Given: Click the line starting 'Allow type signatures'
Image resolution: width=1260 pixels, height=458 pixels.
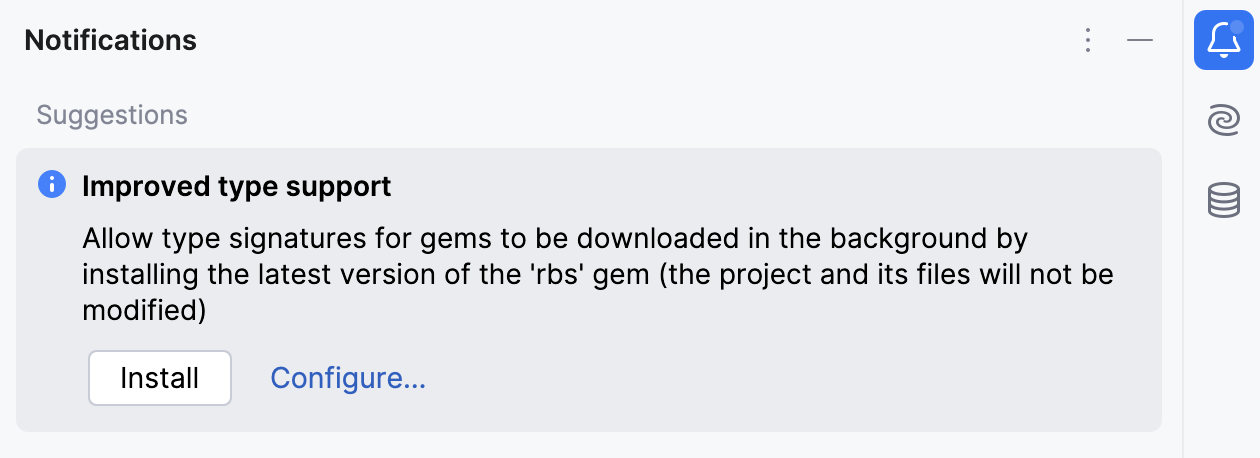Looking at the screenshot, I should coord(554,240).
